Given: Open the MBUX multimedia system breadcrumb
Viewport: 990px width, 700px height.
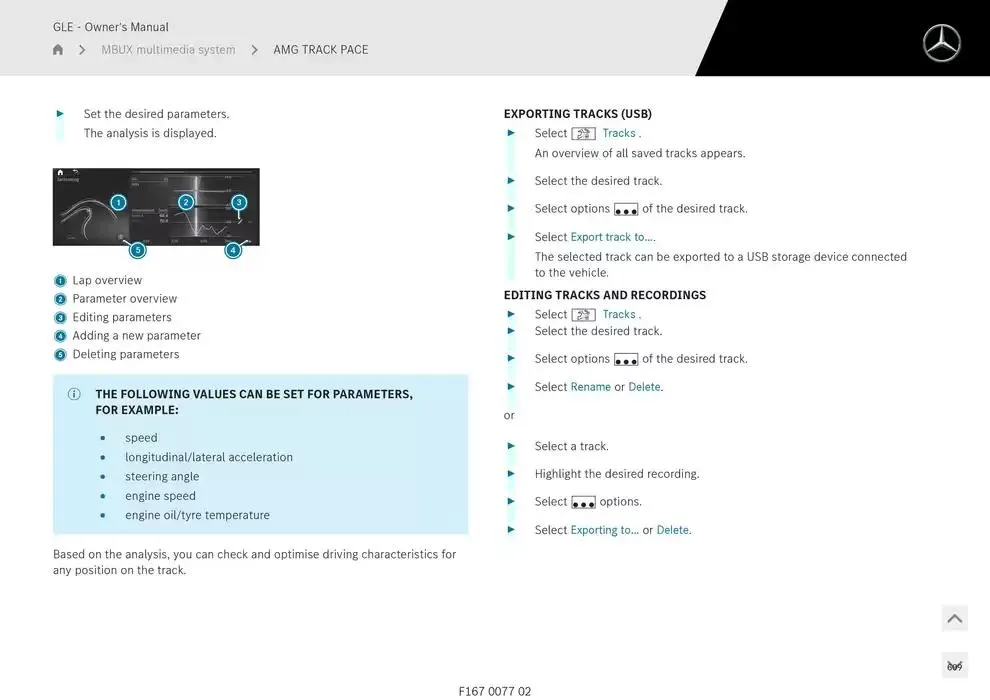Looking at the screenshot, I should click(168, 50).
